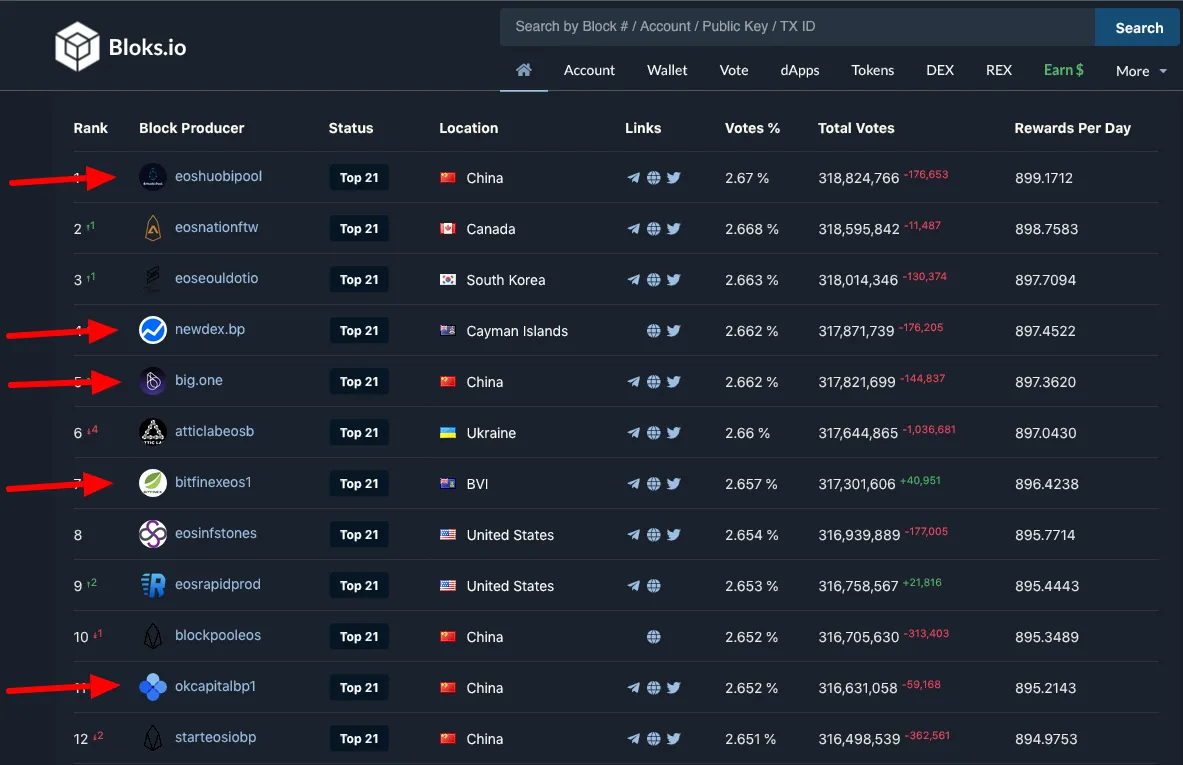Open eosinfstones' Telegram icon
1183x765 pixels.
tap(634, 535)
